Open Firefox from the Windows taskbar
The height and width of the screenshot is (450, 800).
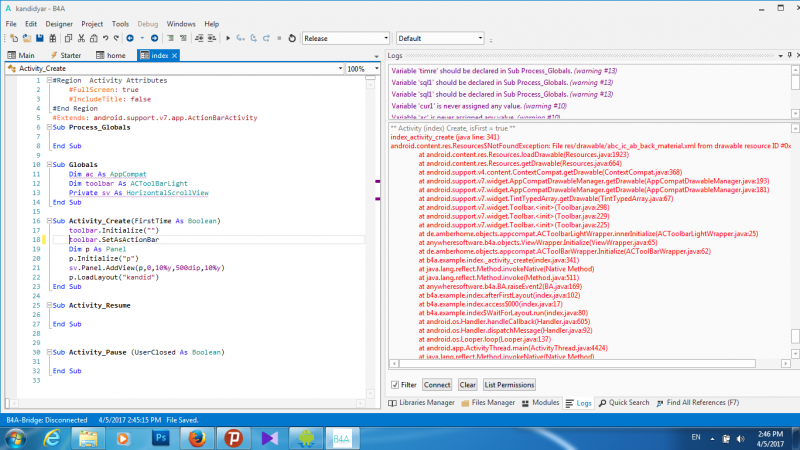pos(195,437)
